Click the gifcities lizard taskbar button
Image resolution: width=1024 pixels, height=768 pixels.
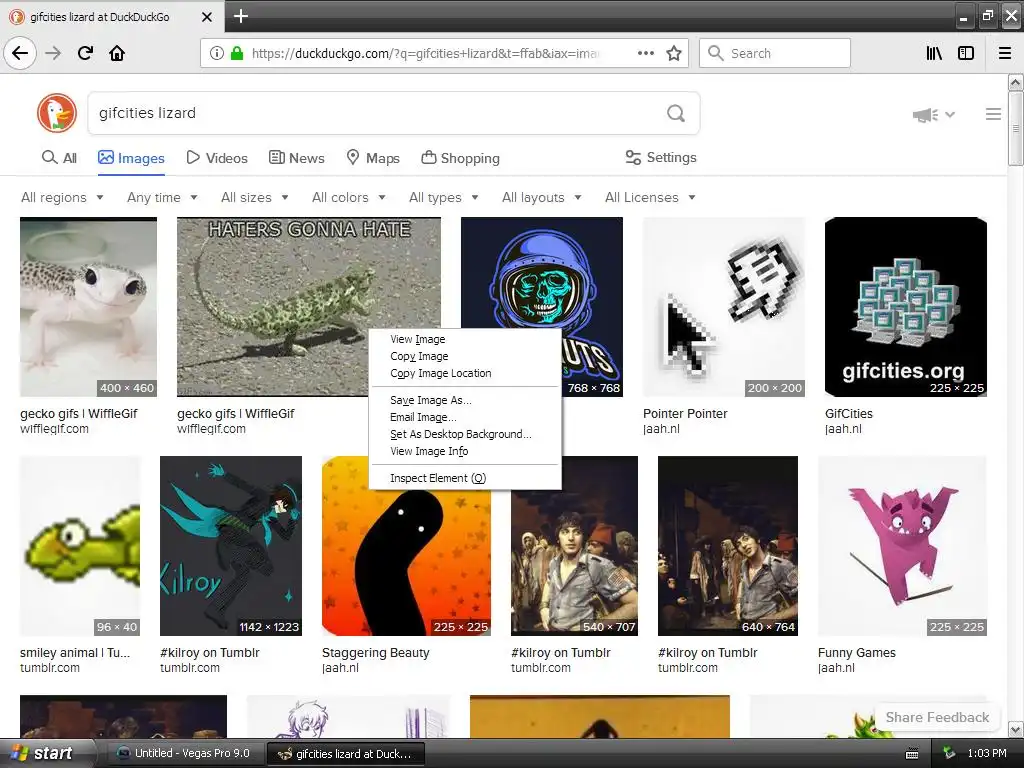click(x=345, y=754)
